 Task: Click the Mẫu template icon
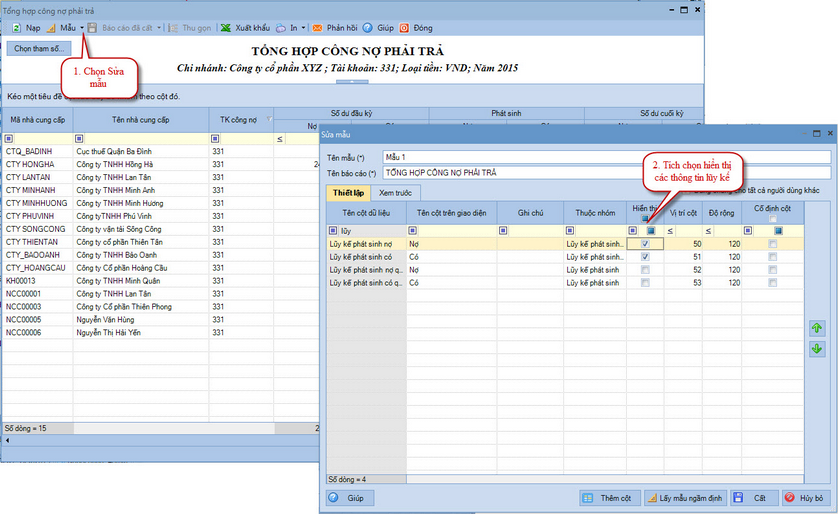(51, 28)
